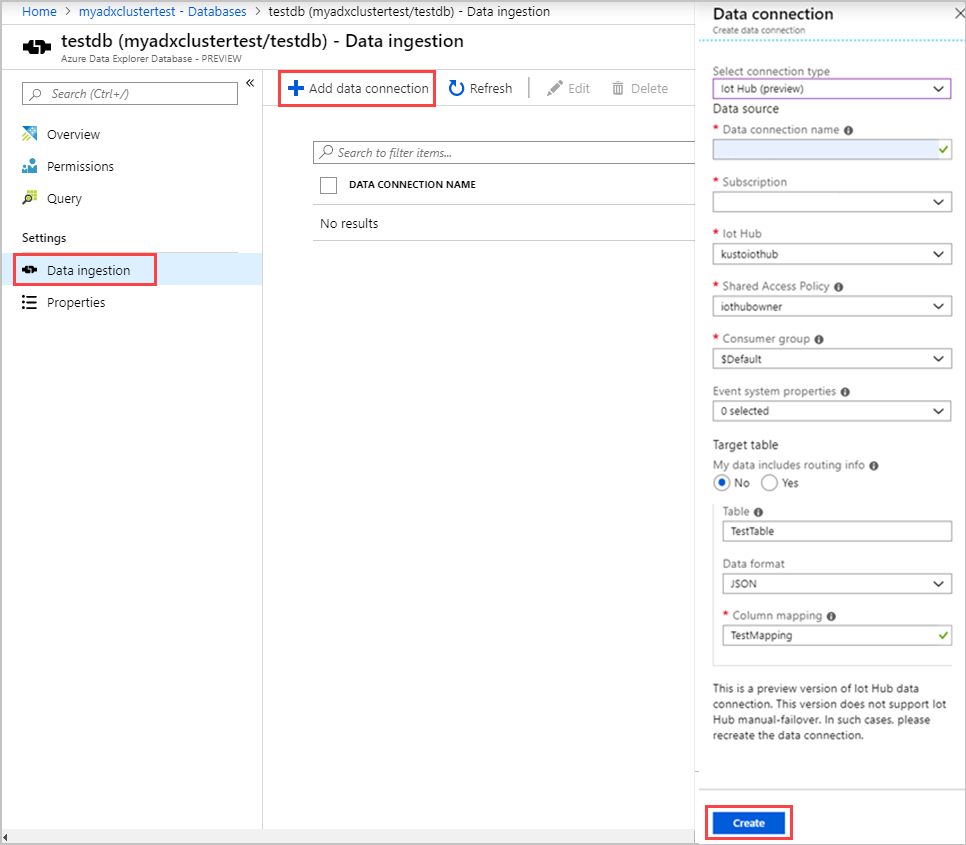Click info icon beside Shared Access Policy
This screenshot has height=845, width=966.
(x=838, y=287)
